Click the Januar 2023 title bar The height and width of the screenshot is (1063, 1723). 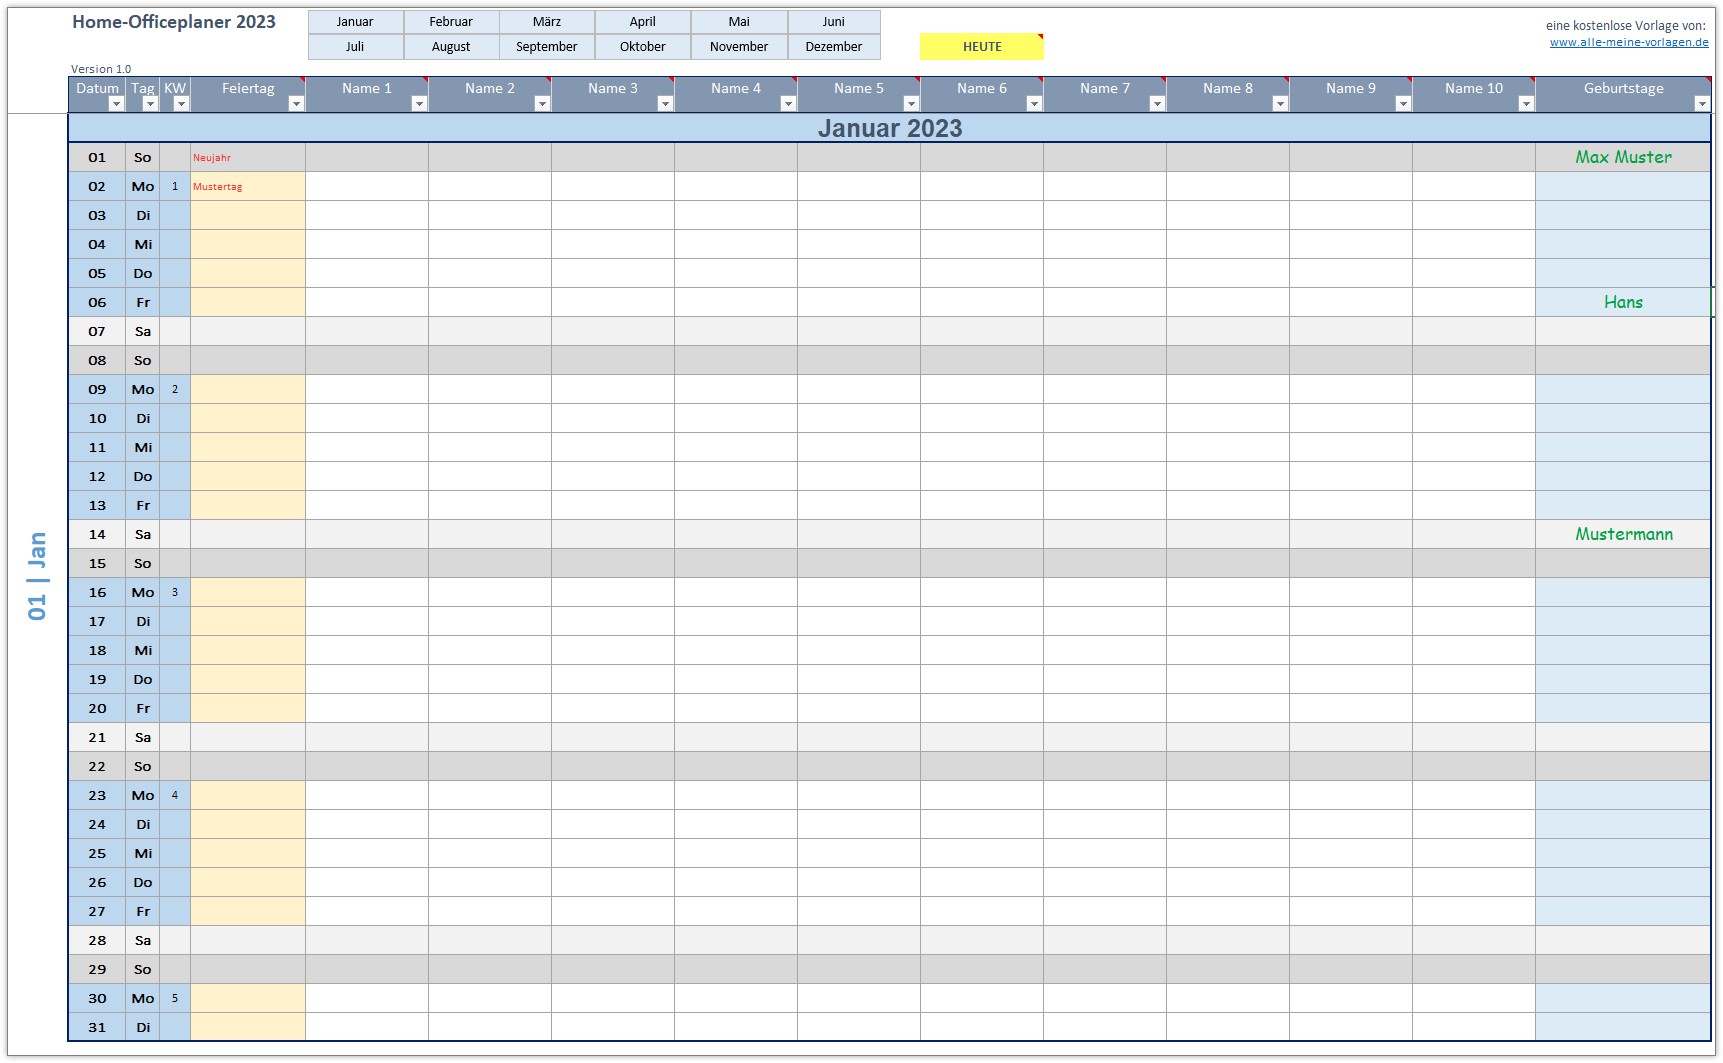pyautogui.click(x=889, y=128)
